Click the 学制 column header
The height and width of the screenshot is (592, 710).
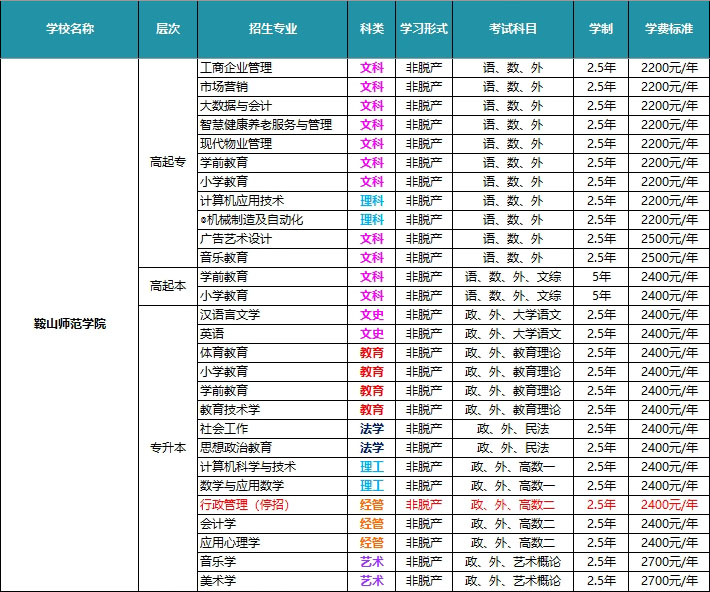point(601,29)
